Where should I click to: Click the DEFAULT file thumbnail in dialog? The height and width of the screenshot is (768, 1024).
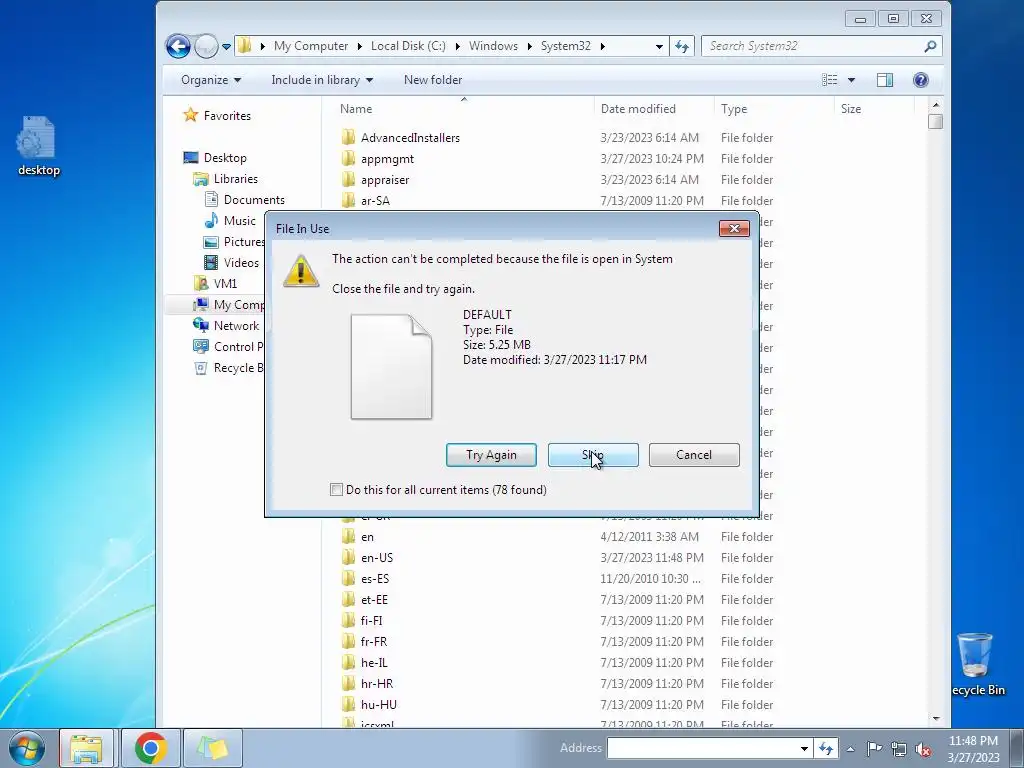tap(391, 366)
